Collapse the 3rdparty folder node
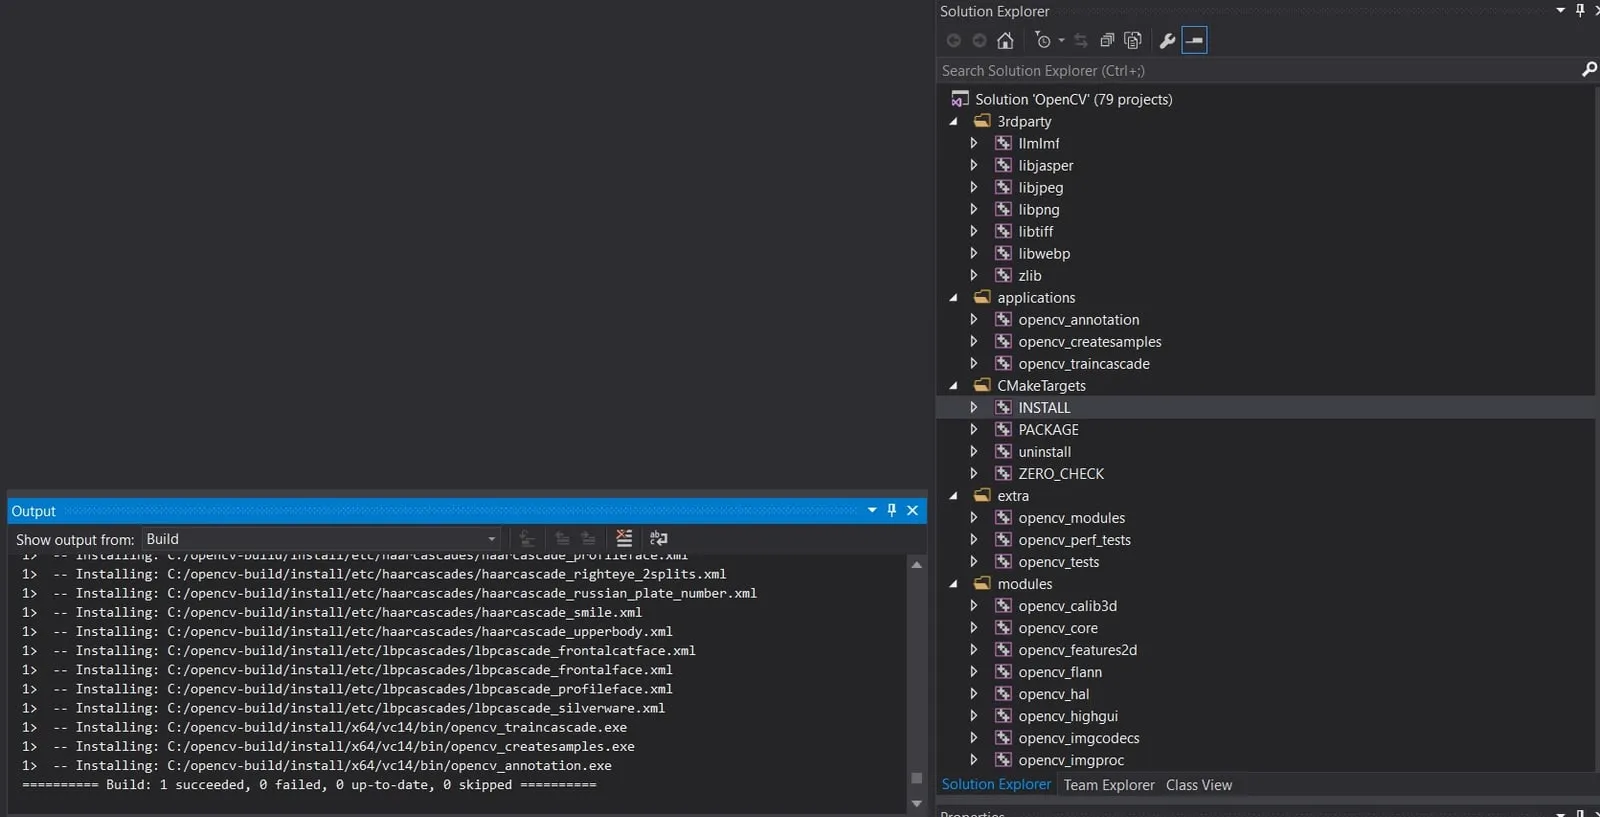 point(953,121)
